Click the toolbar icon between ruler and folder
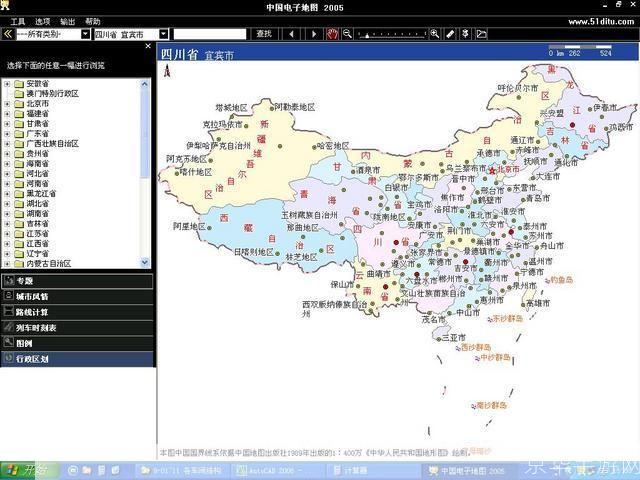The height and width of the screenshot is (480, 640). click(465, 34)
